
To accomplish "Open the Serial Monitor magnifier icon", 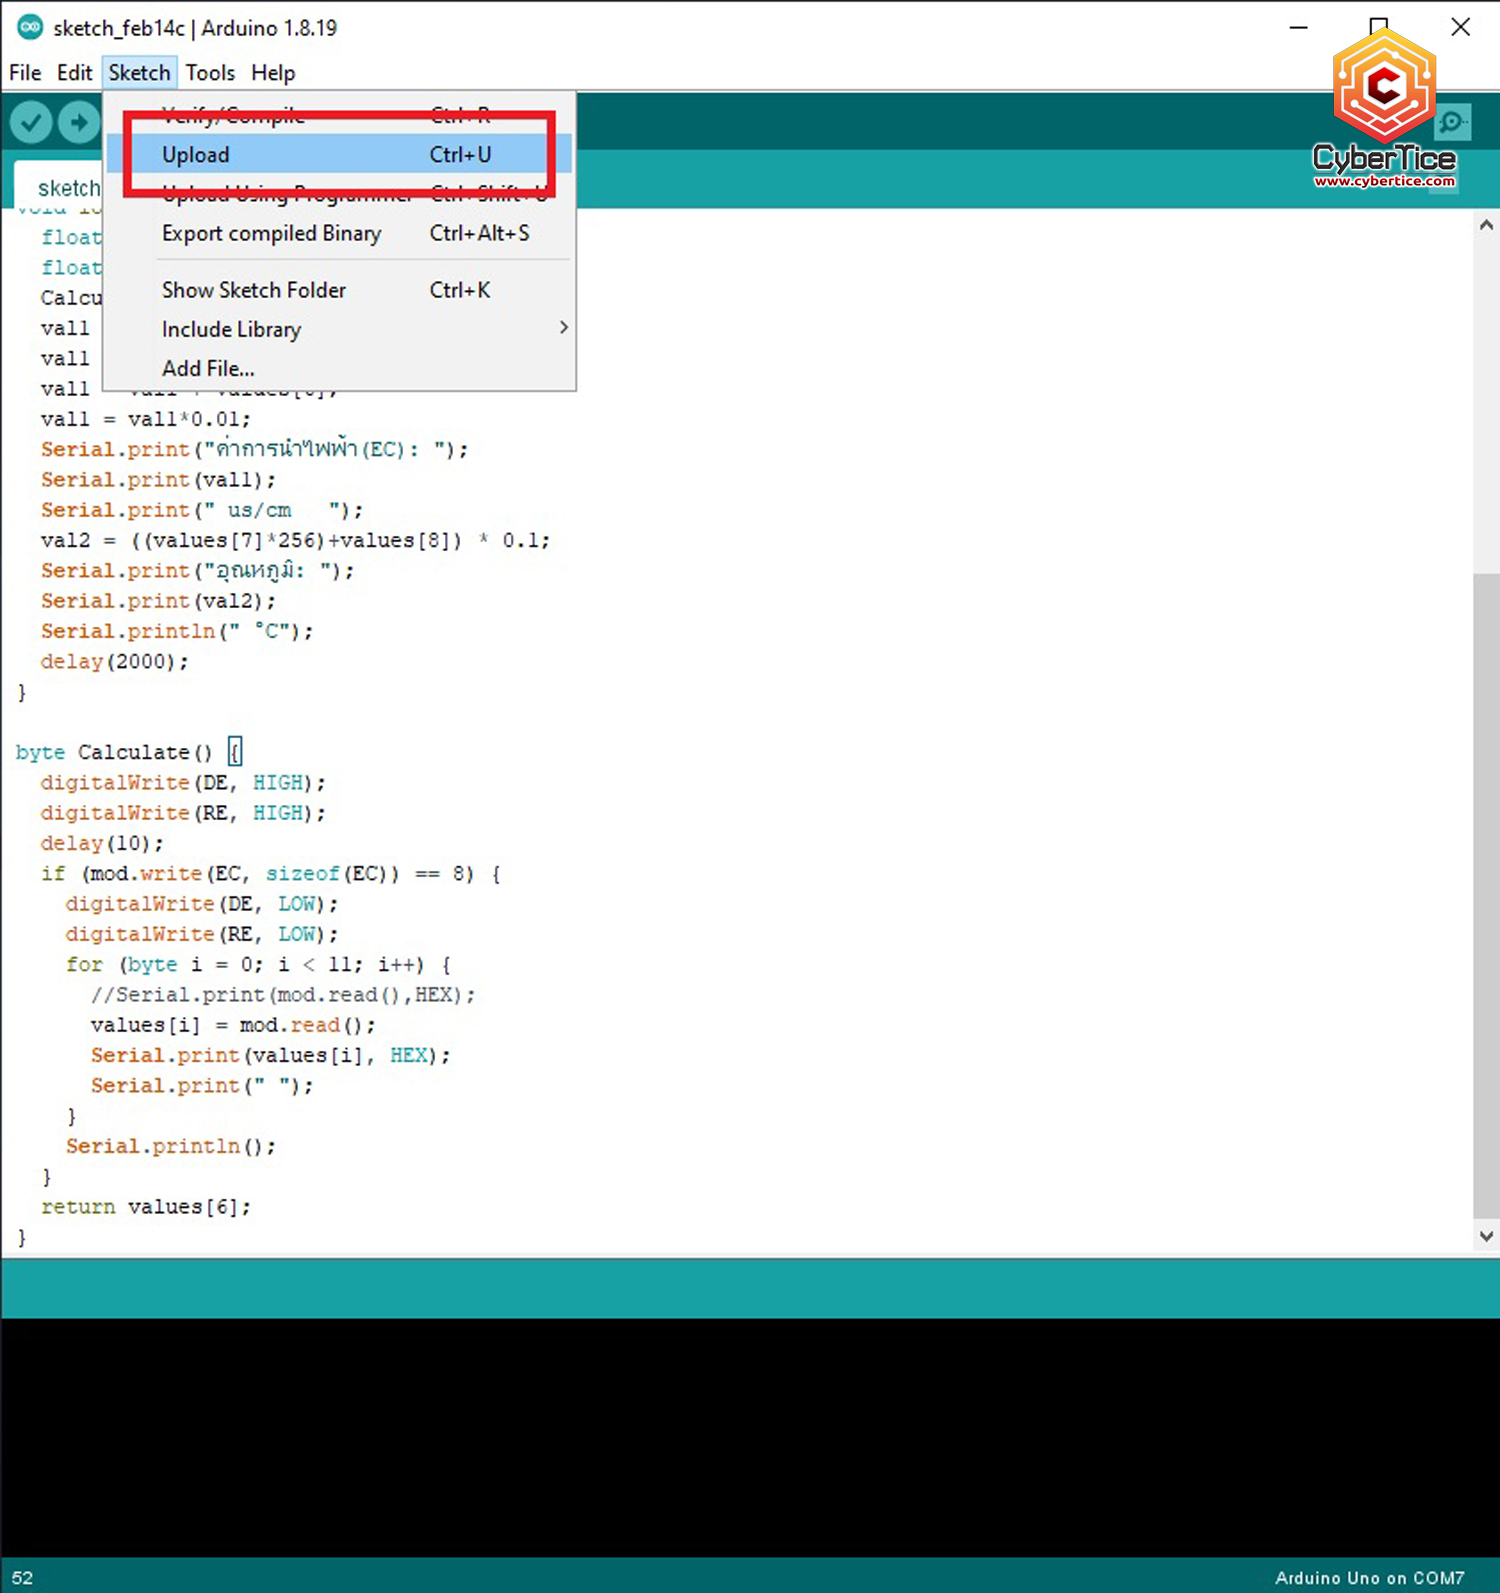I will (1451, 123).
